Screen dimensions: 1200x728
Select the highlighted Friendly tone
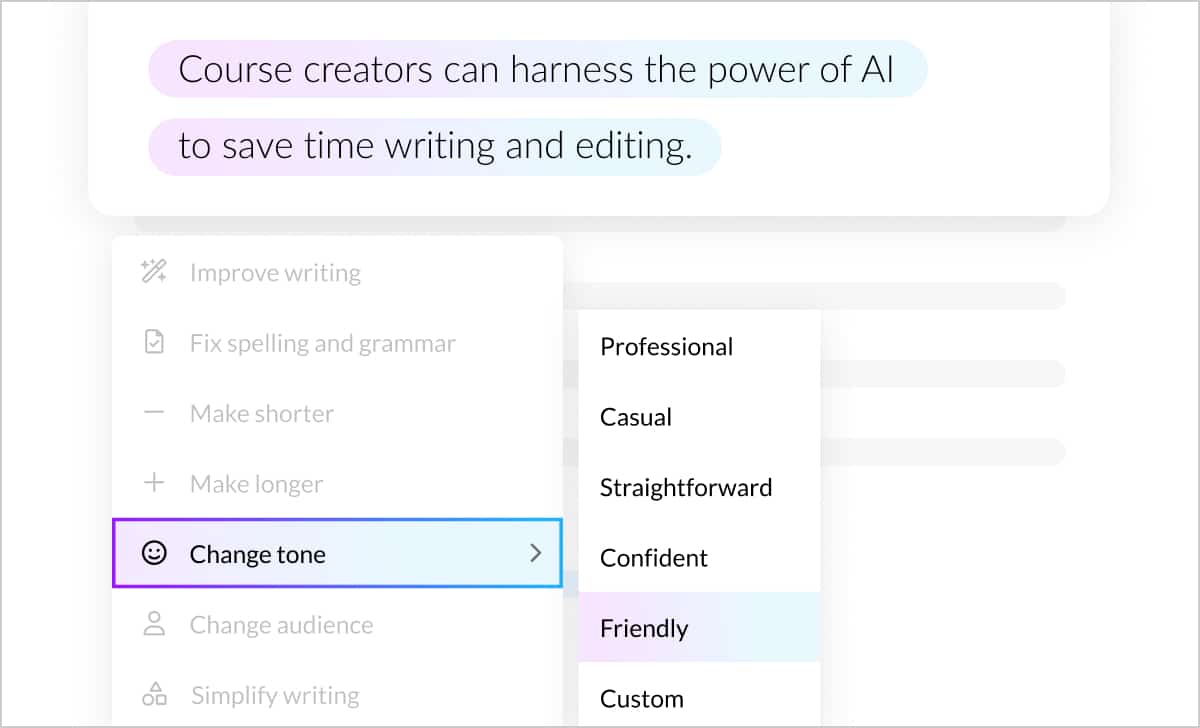click(x=644, y=628)
